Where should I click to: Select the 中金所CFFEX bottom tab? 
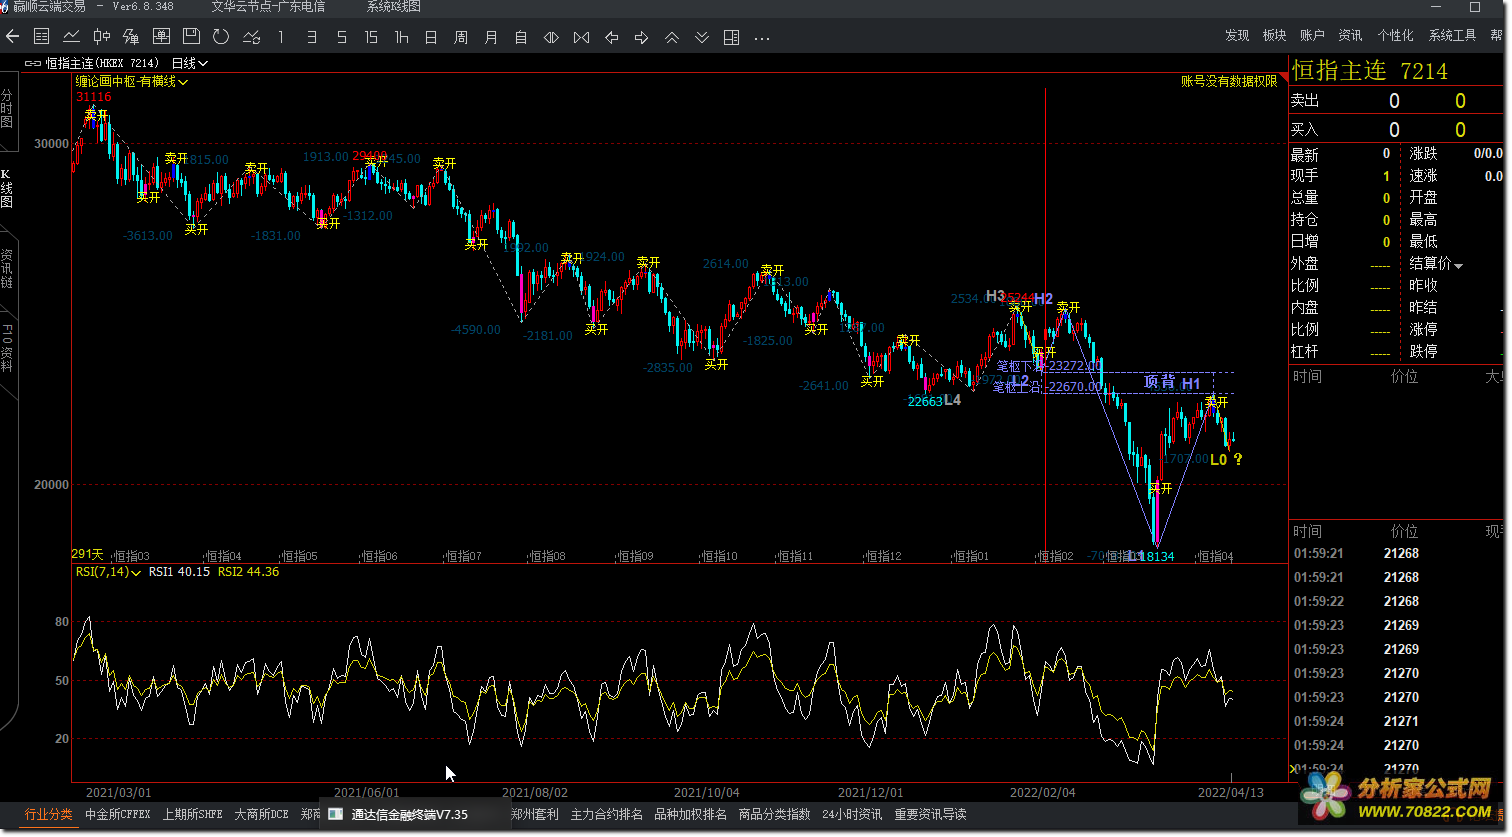coord(118,815)
